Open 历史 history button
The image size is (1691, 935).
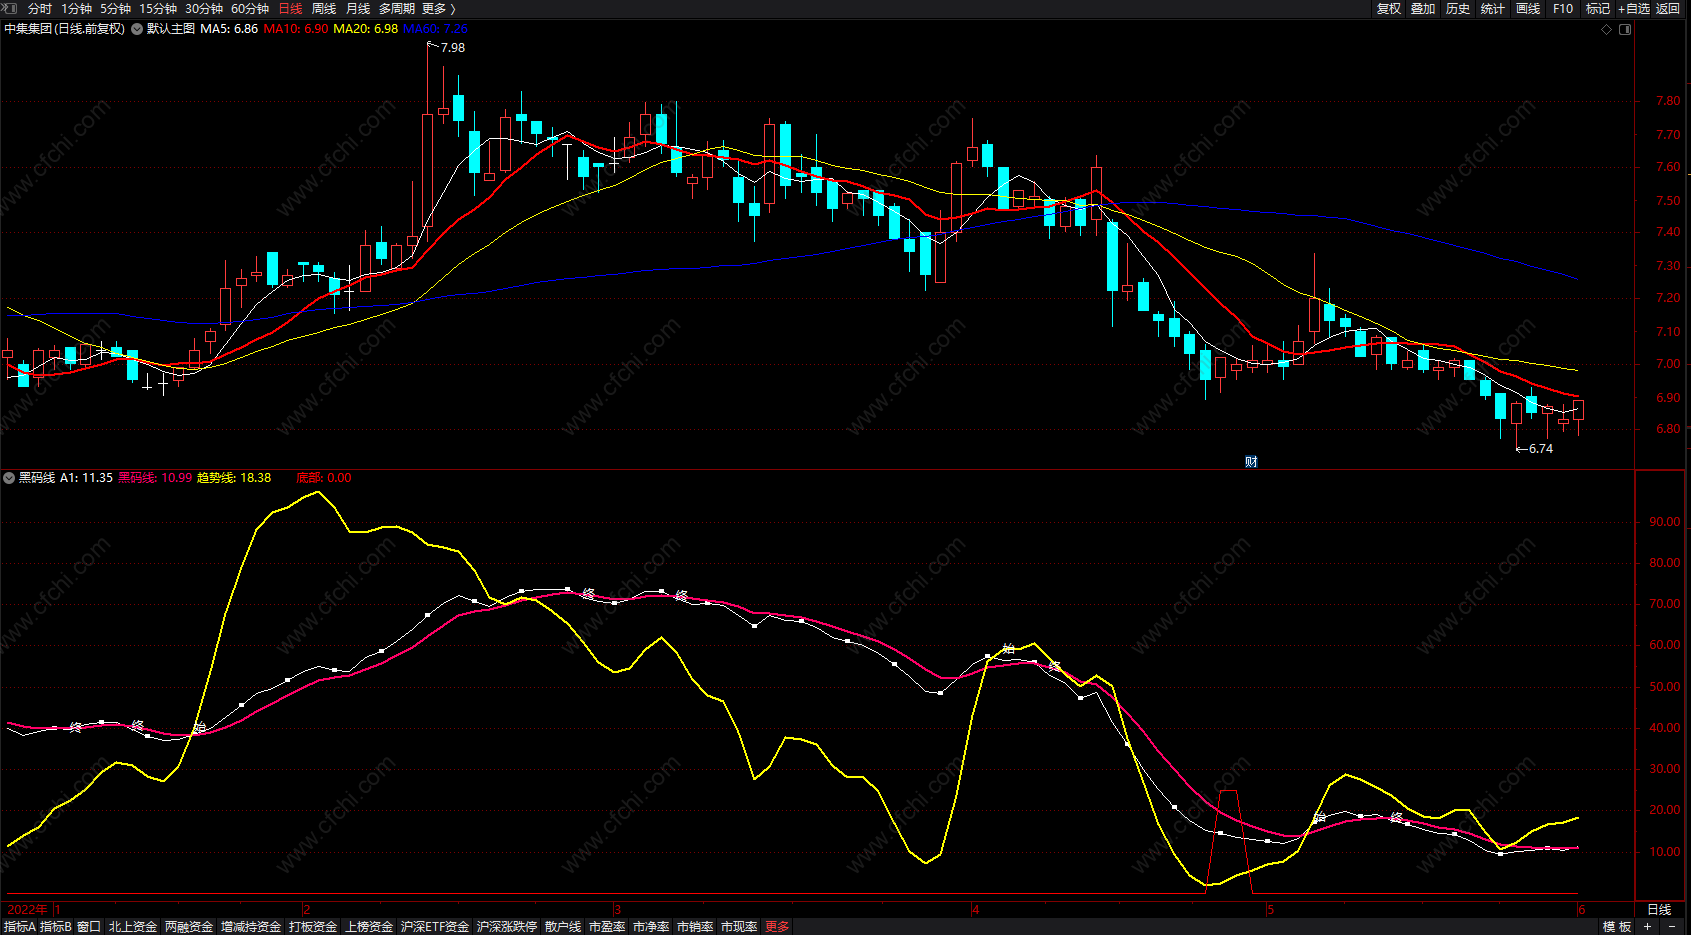coord(1458,8)
